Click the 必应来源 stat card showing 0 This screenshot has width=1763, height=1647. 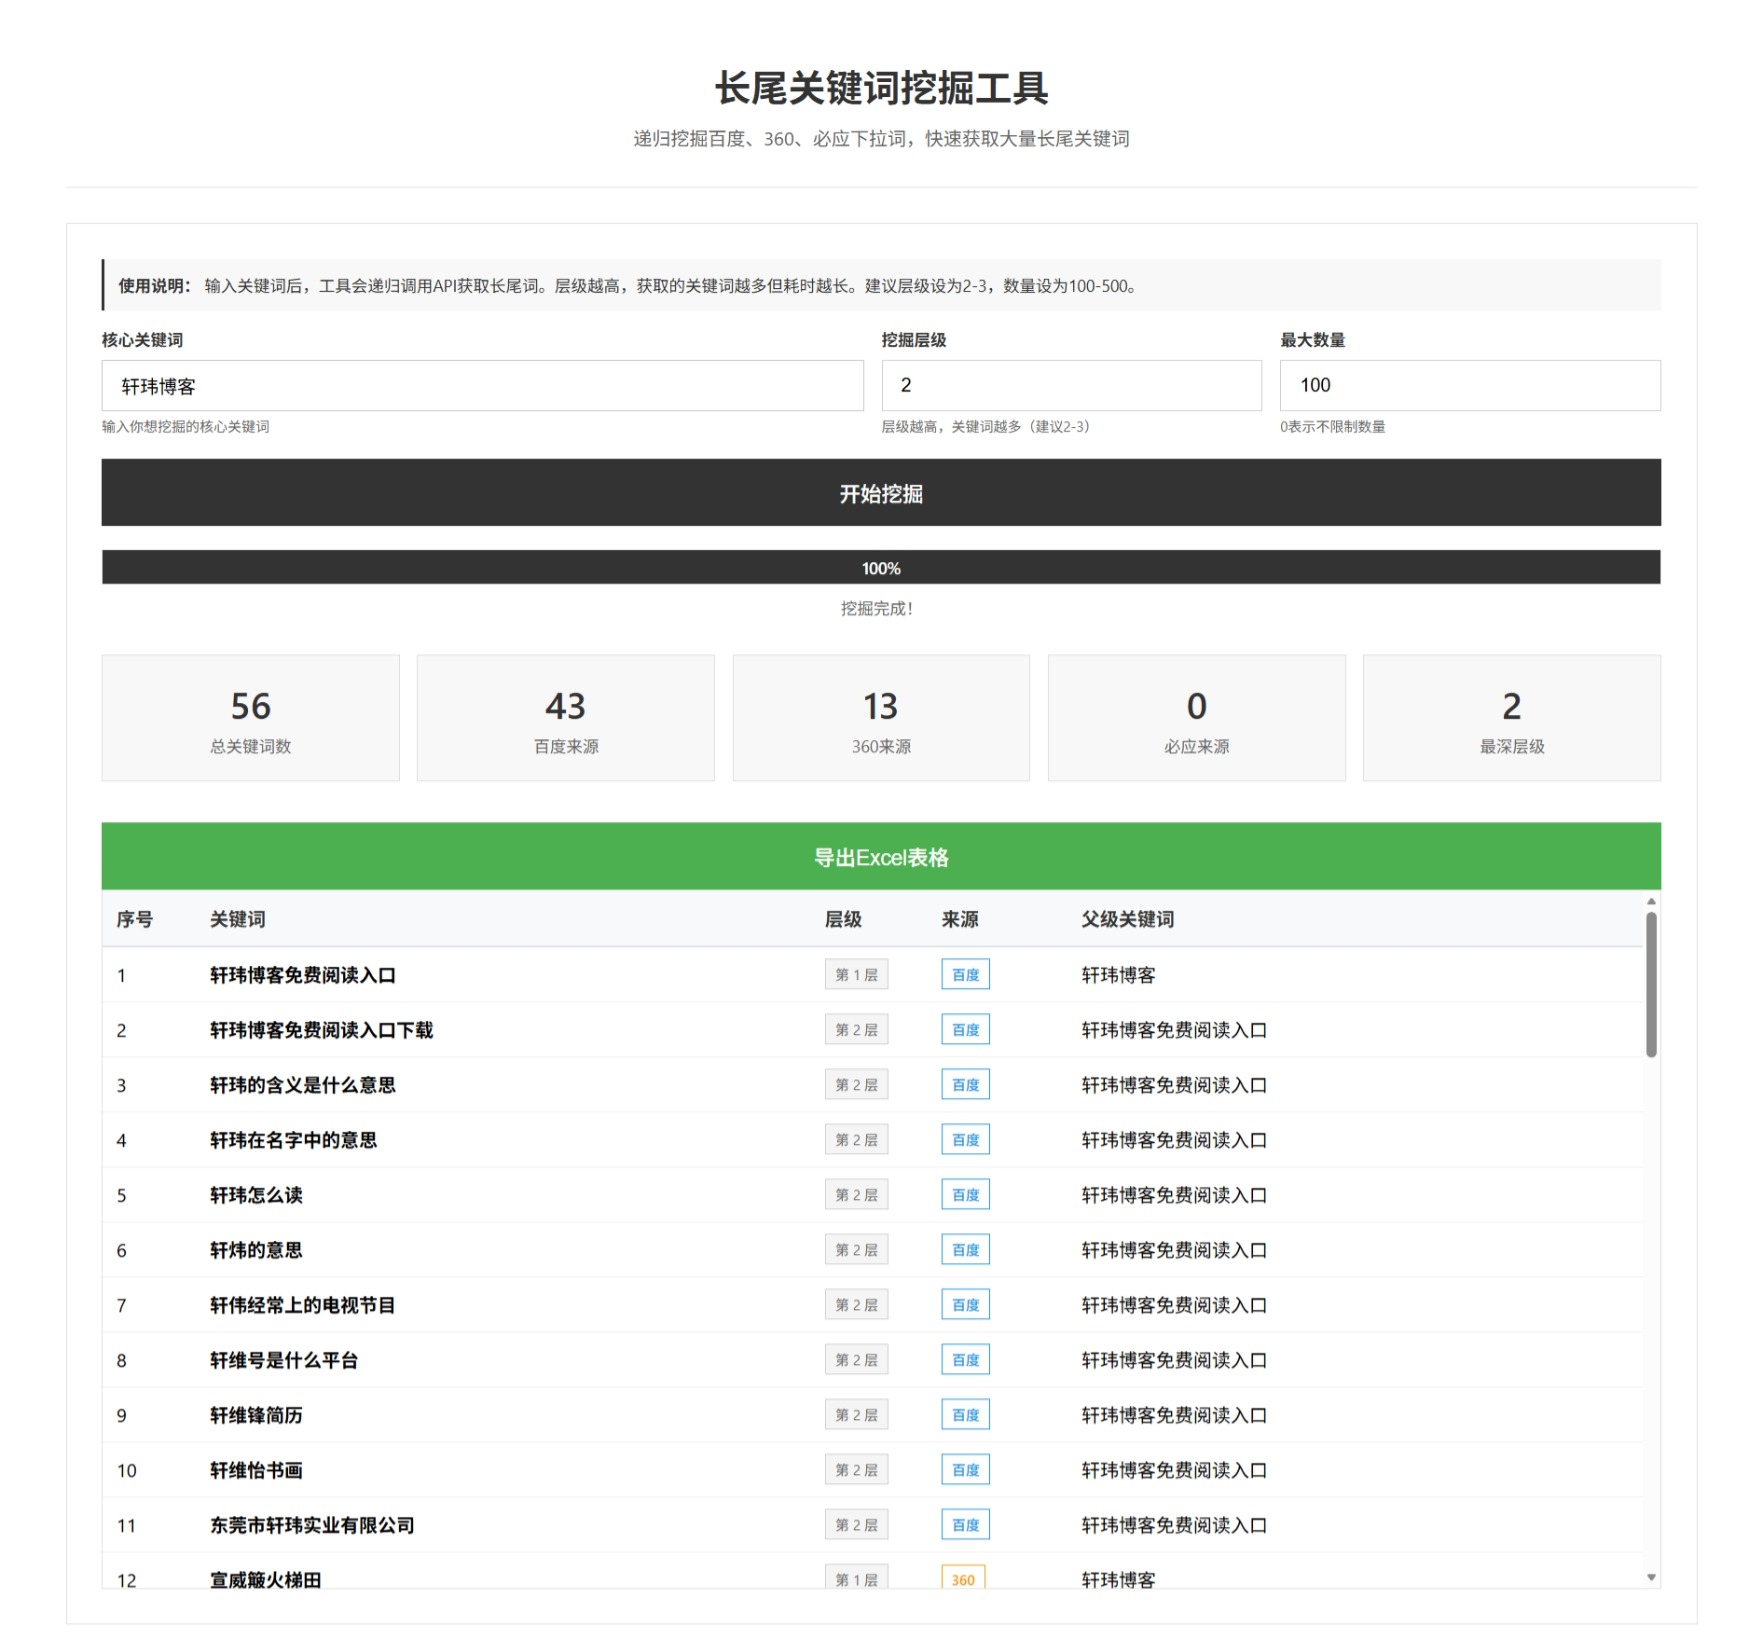tap(1196, 718)
